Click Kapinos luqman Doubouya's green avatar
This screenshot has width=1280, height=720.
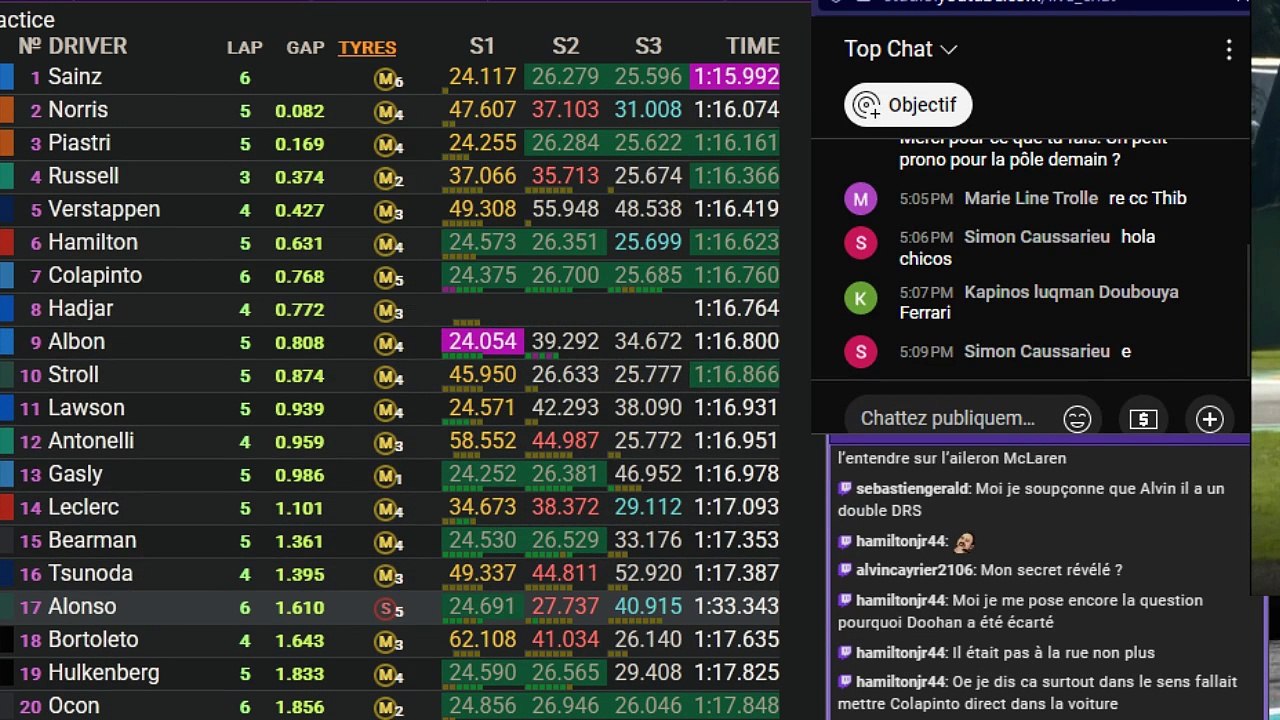pos(860,297)
